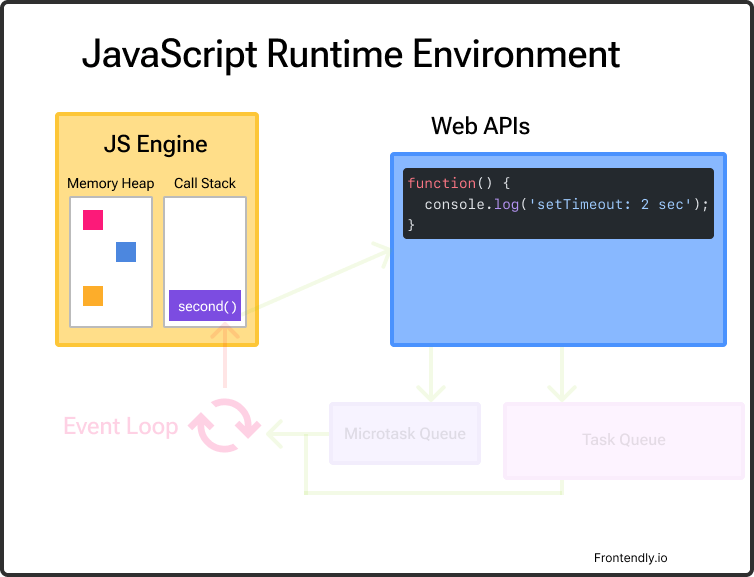Click the down arrow above Microtask Queue
754x577 pixels.
(x=431, y=374)
